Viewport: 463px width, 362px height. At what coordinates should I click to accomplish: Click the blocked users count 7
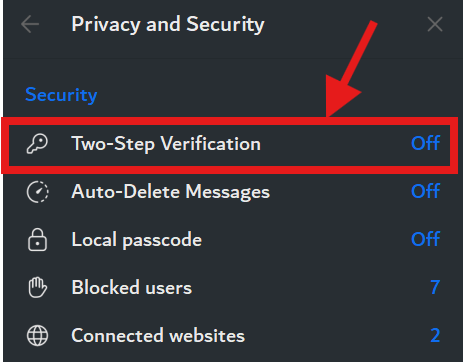(x=435, y=287)
